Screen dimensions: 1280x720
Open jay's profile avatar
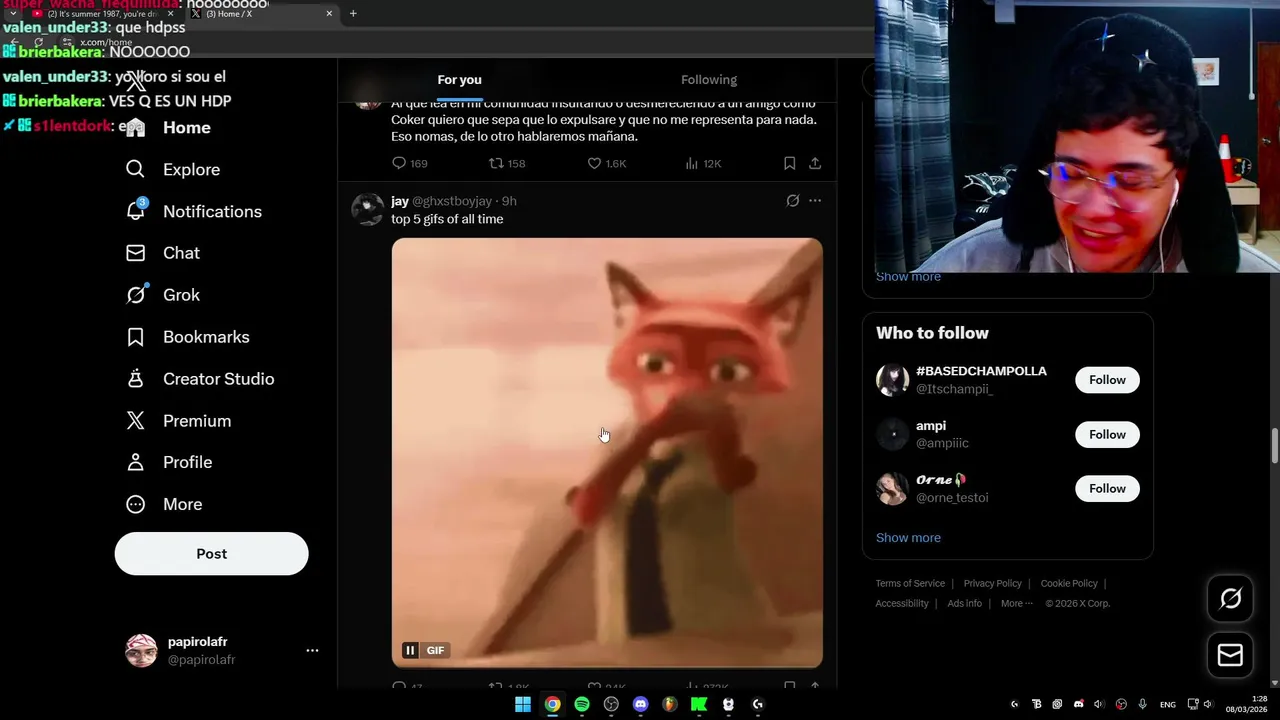coord(367,209)
